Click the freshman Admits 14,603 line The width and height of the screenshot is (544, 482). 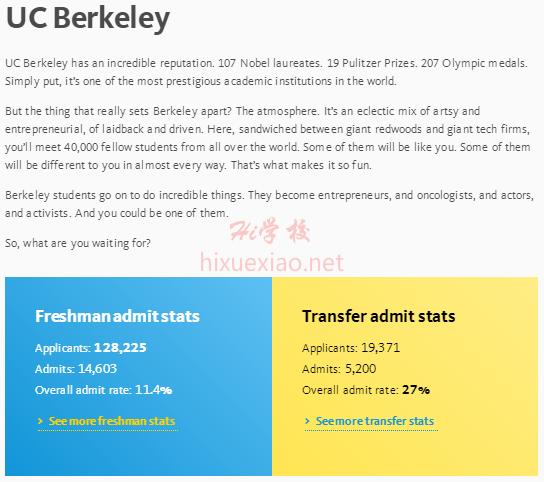(x=76, y=369)
